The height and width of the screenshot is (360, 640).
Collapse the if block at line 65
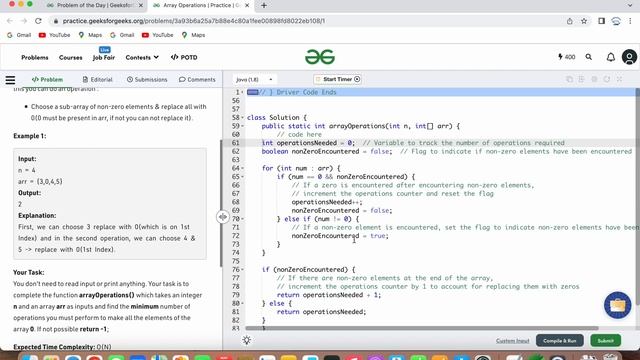(242, 177)
